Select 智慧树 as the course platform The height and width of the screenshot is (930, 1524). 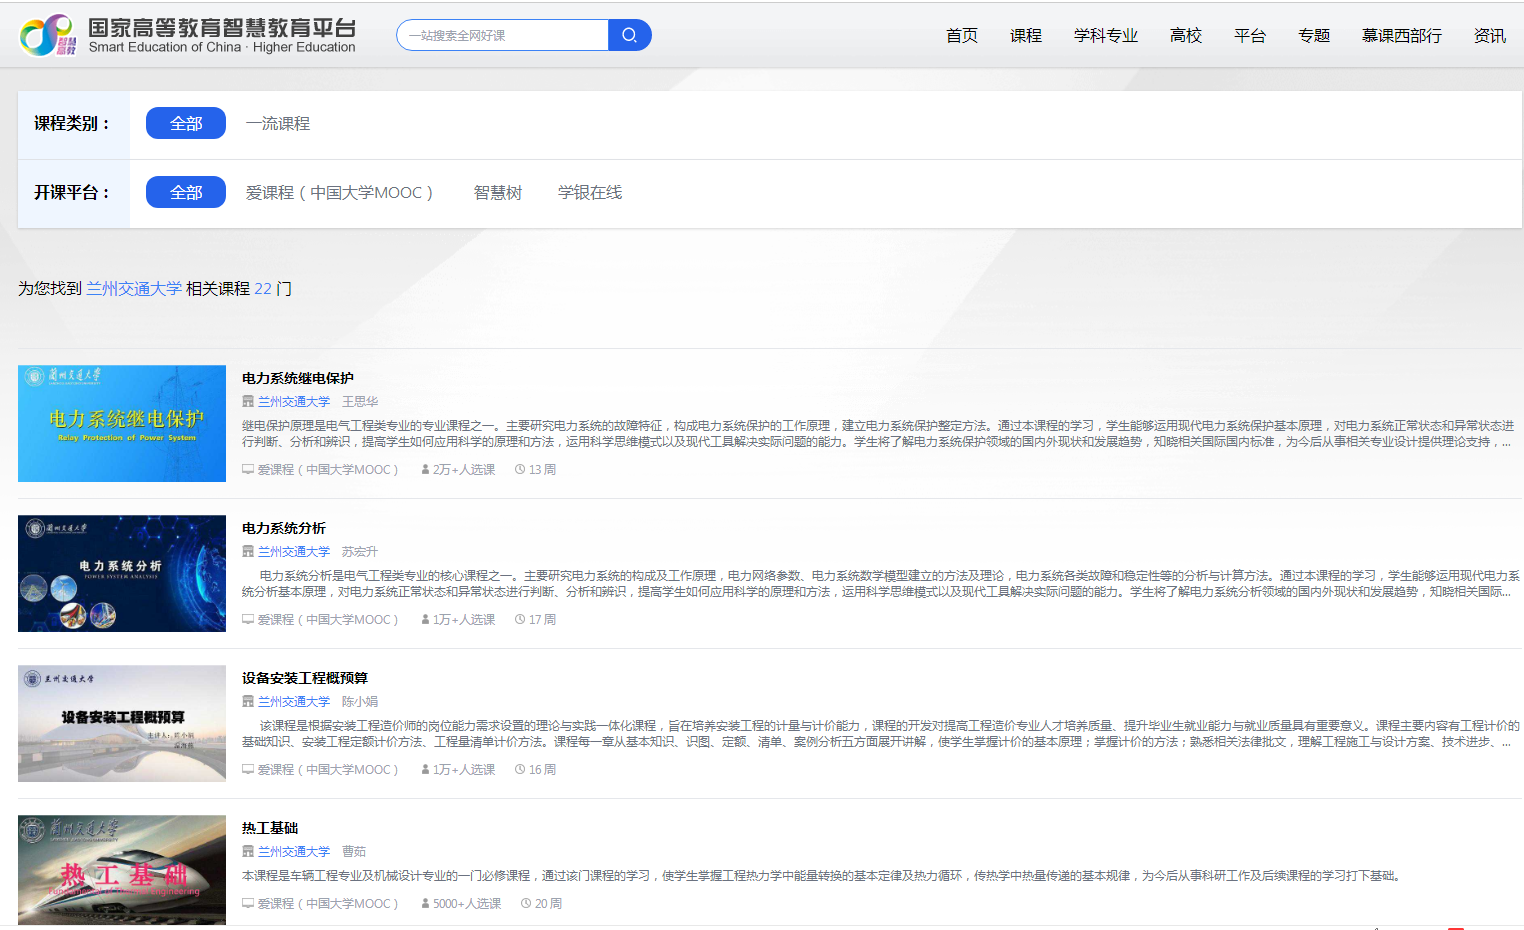tap(497, 193)
